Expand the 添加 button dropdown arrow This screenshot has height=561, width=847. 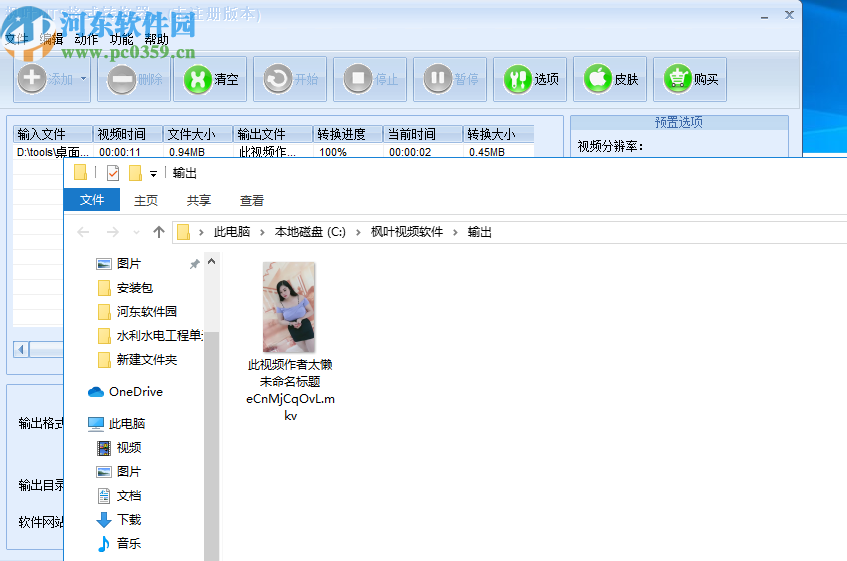pos(83,79)
